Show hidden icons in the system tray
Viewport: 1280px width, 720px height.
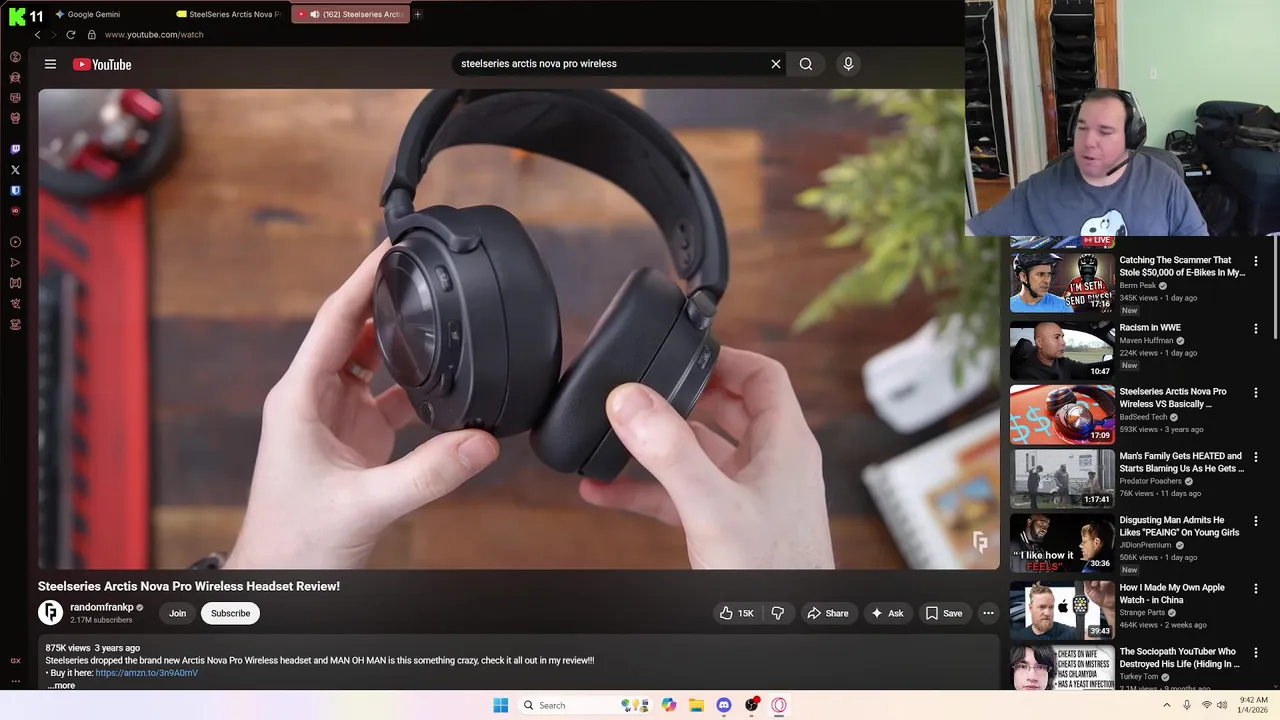click(1166, 705)
